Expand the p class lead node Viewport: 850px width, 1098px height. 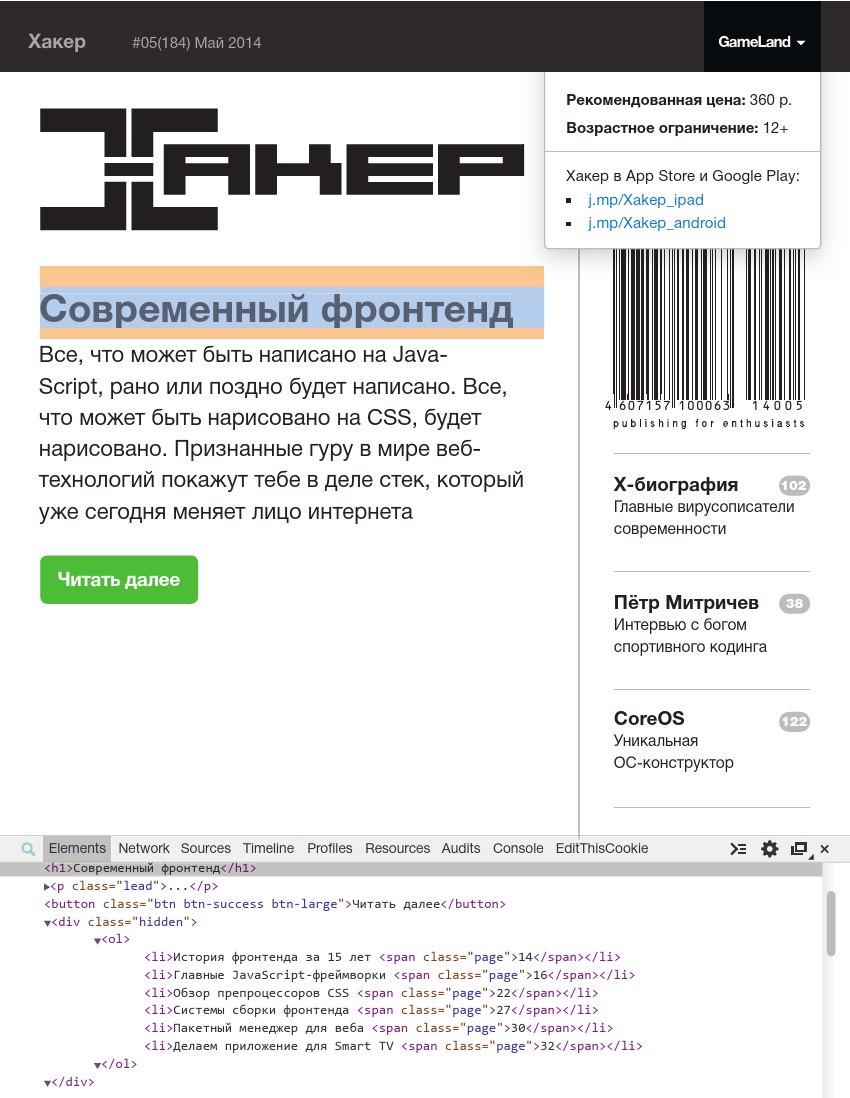[48, 887]
